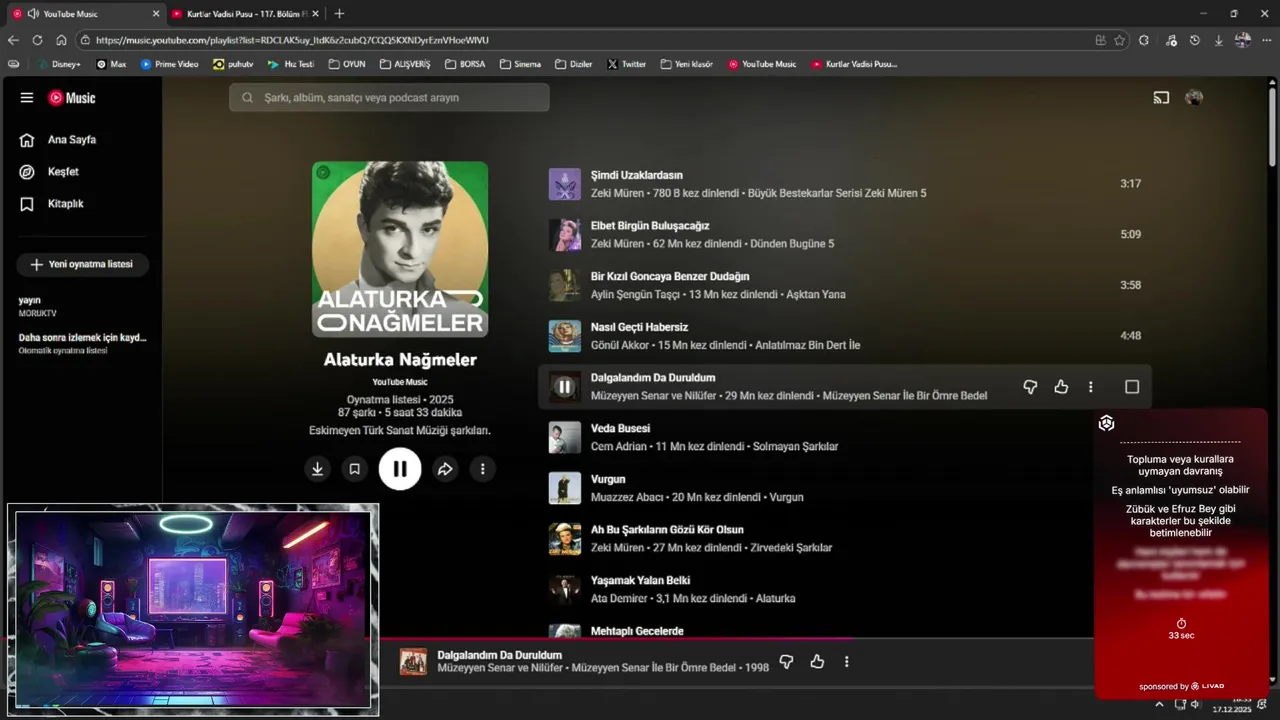The height and width of the screenshot is (720, 1280).
Task: Like the current song in player bar
Action: [x=817, y=662]
